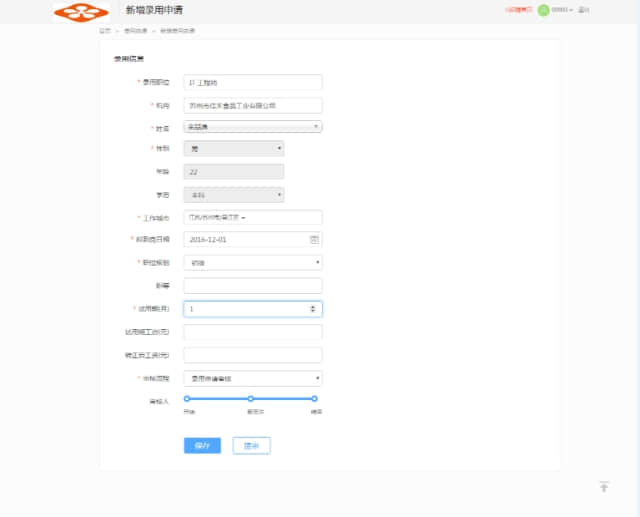Expand the gender dropdown showing 男

[x=233, y=148]
